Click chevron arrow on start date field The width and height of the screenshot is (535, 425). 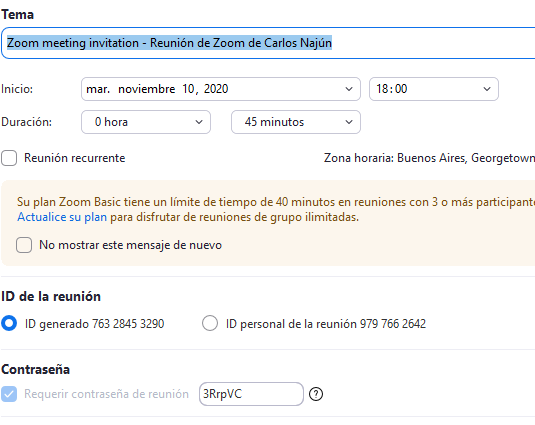coord(349,89)
